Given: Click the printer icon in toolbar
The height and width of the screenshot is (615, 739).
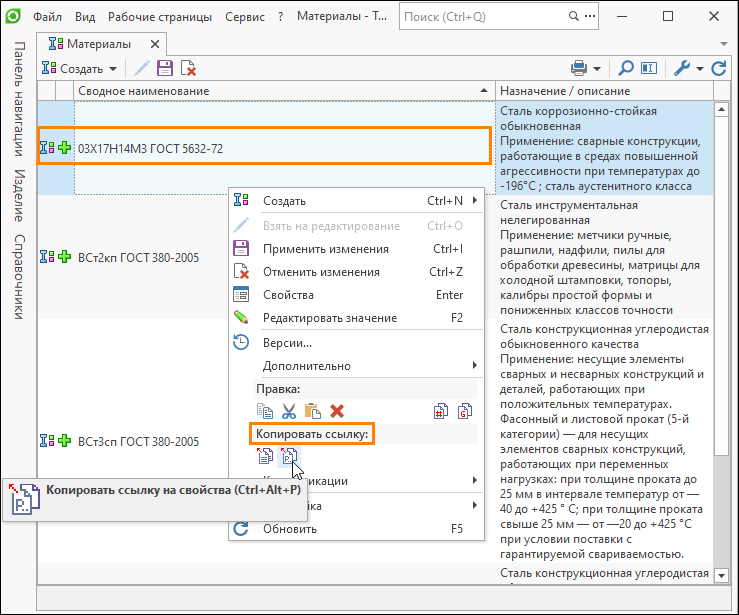Looking at the screenshot, I should click(579, 68).
